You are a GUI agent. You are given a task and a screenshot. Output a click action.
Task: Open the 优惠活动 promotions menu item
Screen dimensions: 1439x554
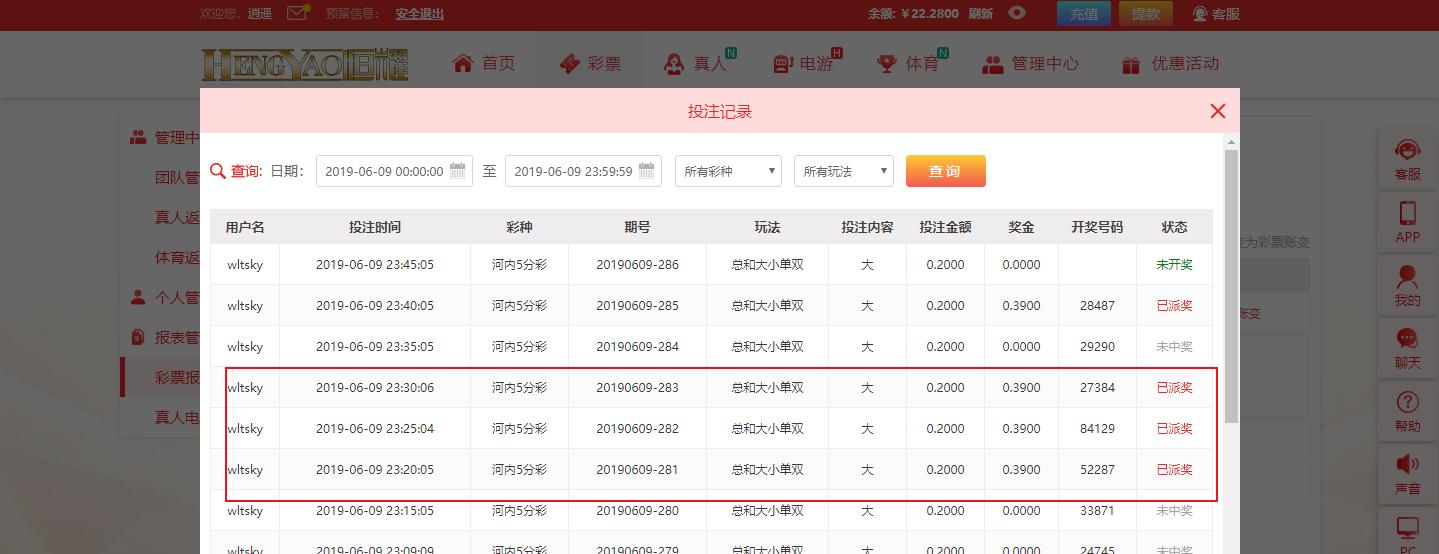coord(1170,64)
